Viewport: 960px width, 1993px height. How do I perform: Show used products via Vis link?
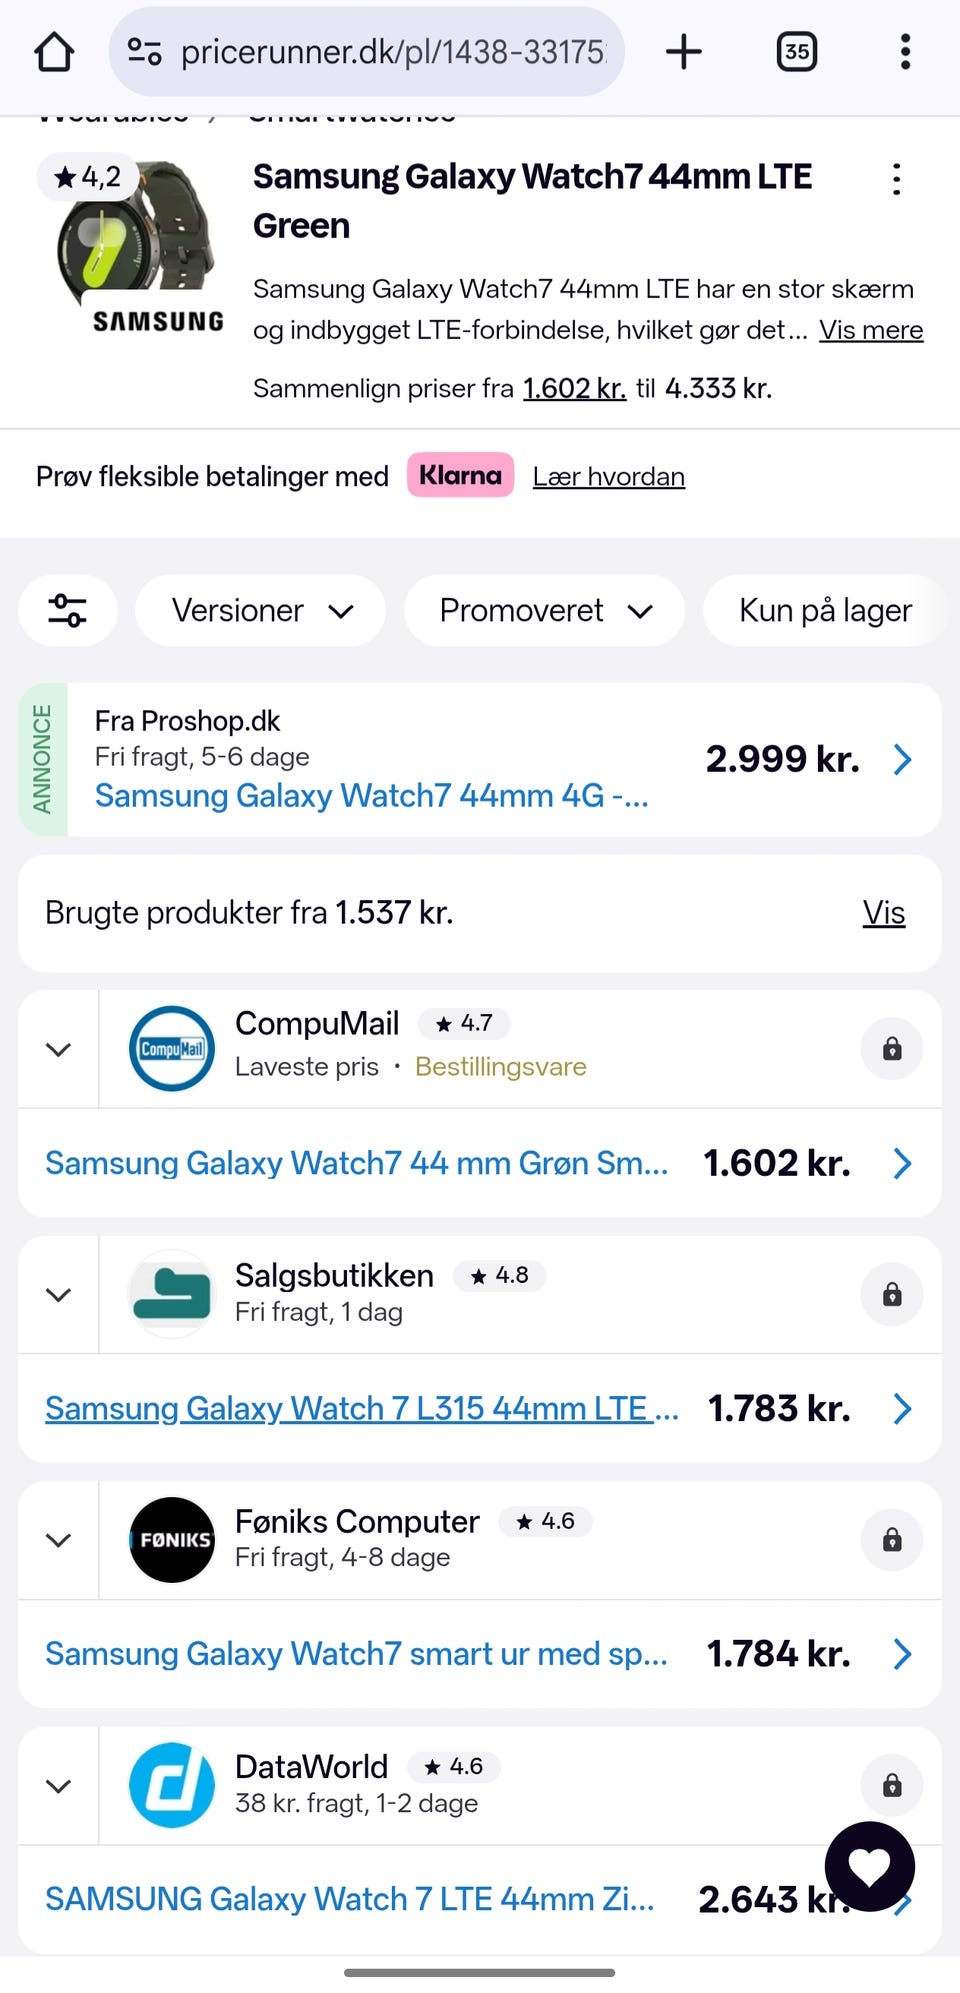pyautogui.click(x=883, y=912)
